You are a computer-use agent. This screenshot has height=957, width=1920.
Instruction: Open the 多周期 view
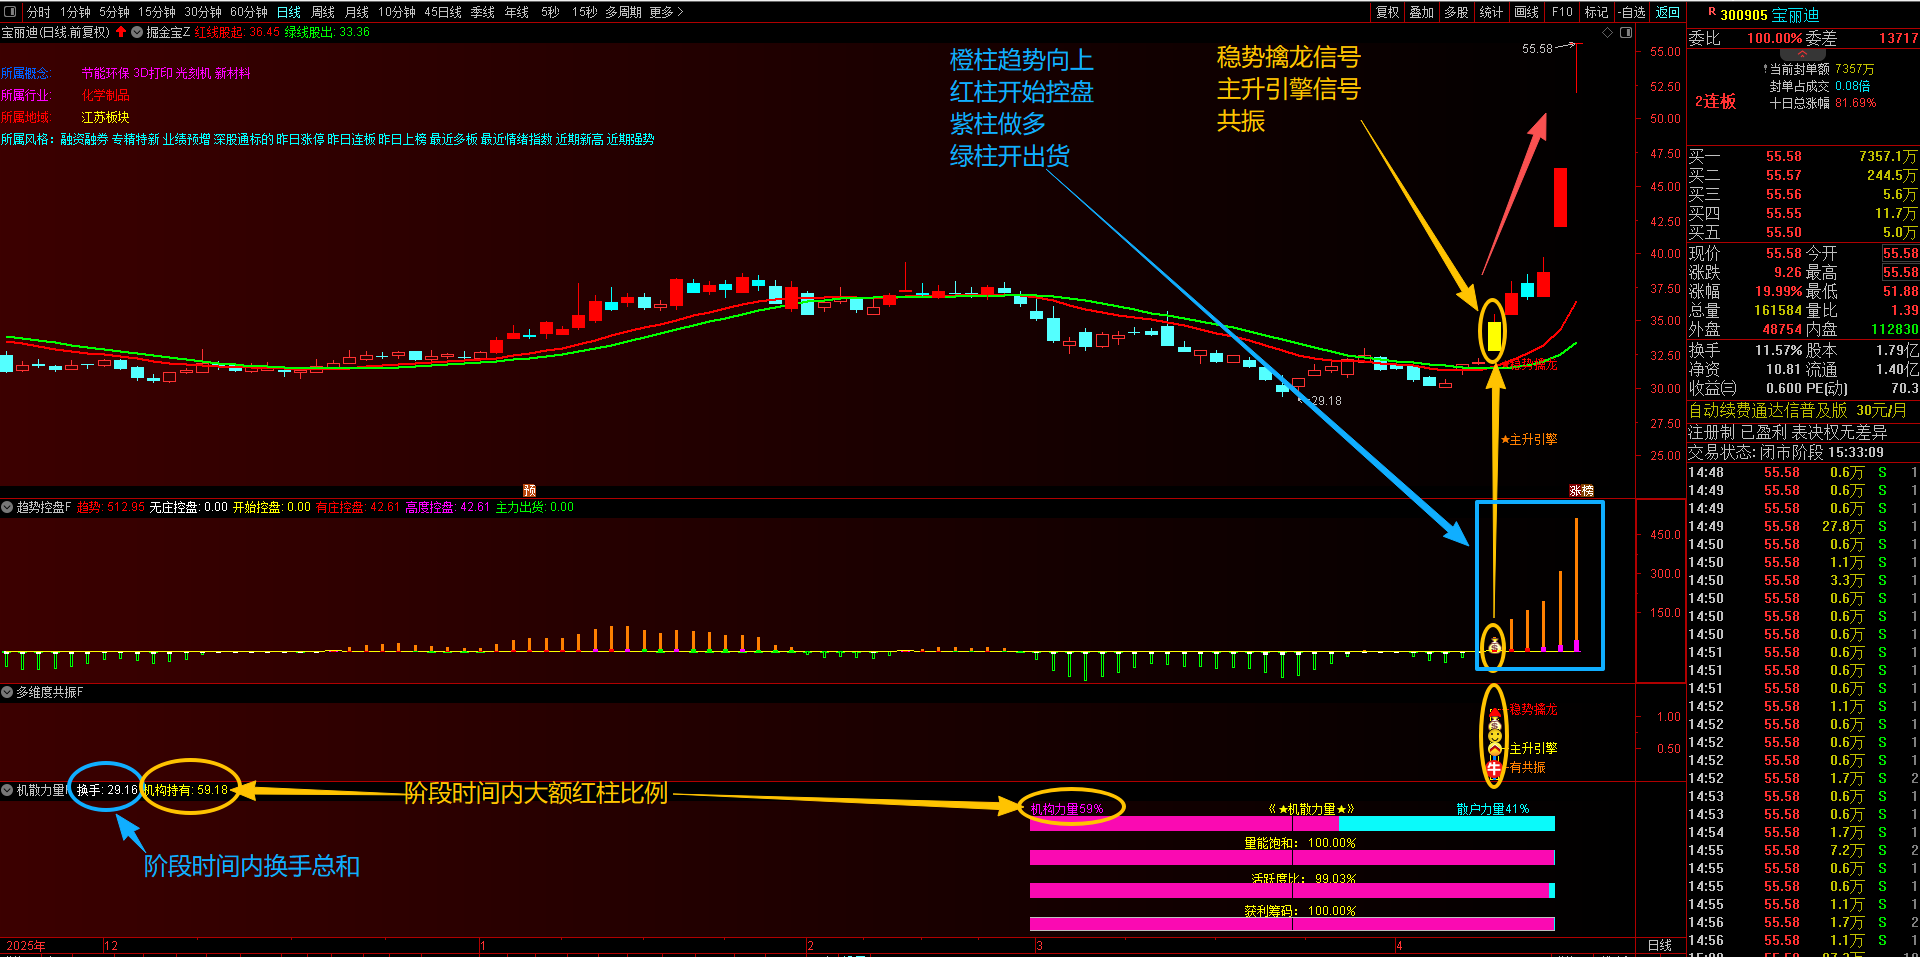(624, 12)
